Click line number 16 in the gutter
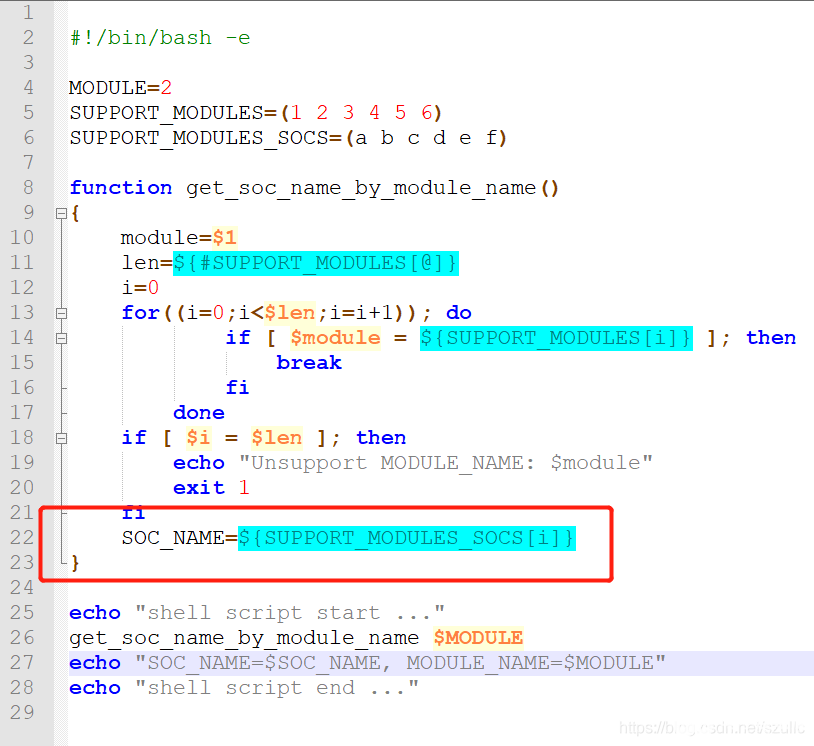This screenshot has height=746, width=814. (22, 388)
